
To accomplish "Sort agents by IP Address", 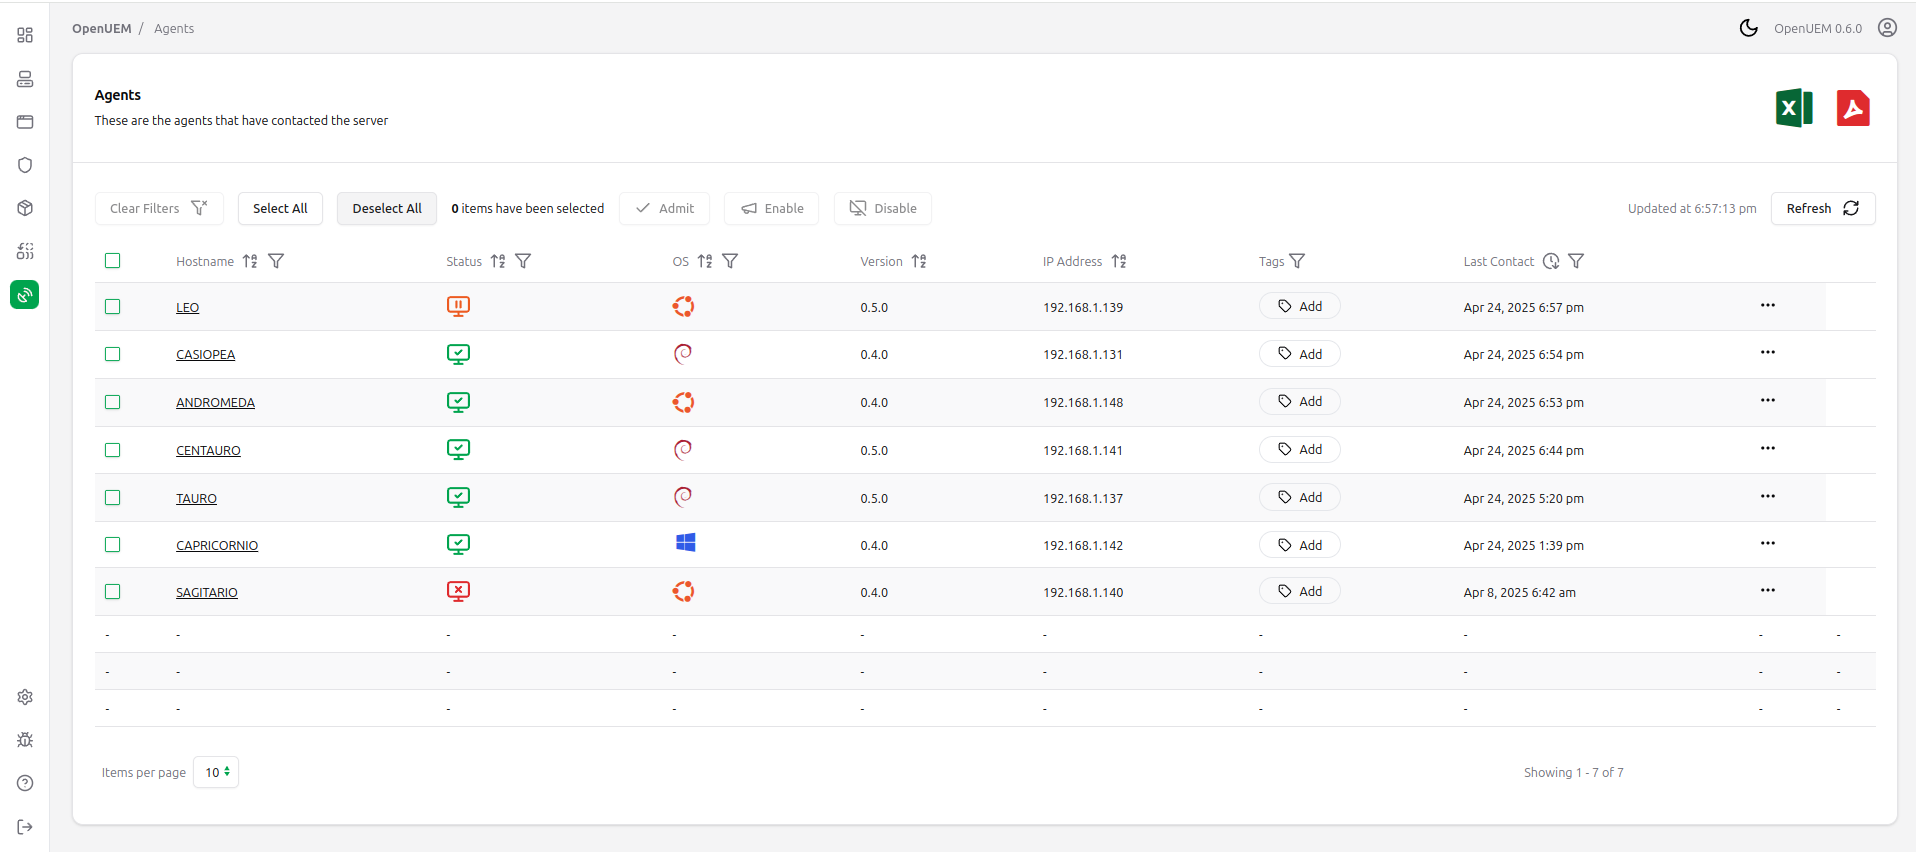I will click(1119, 261).
